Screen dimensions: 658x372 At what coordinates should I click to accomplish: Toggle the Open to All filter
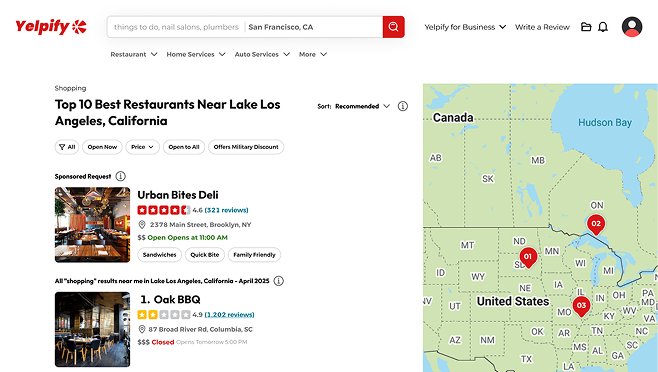[184, 147]
